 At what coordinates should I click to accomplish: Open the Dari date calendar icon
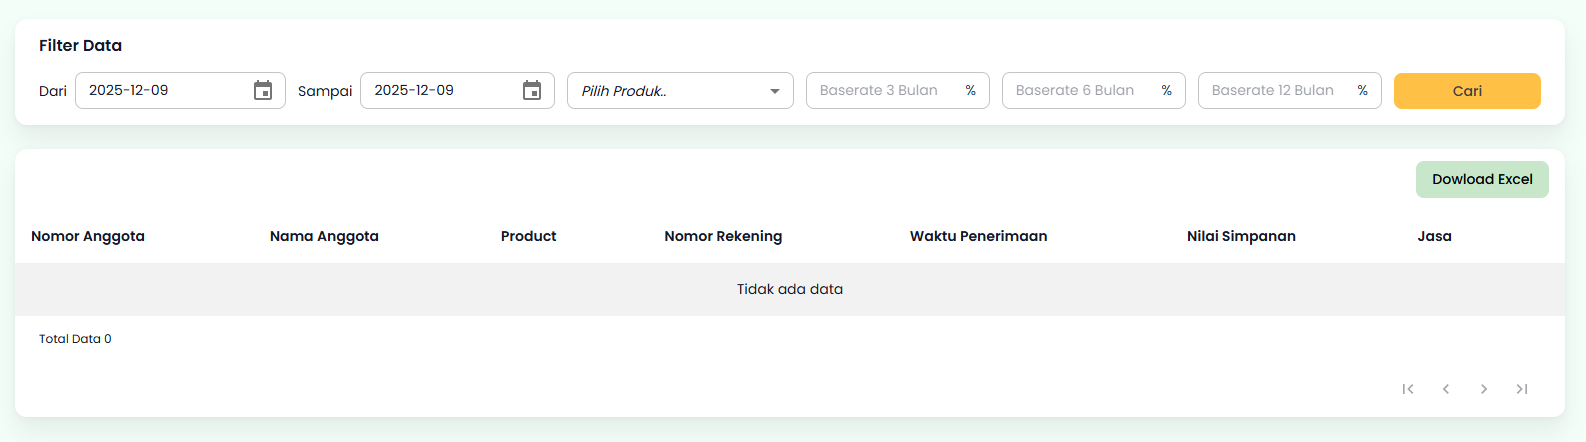point(263,91)
